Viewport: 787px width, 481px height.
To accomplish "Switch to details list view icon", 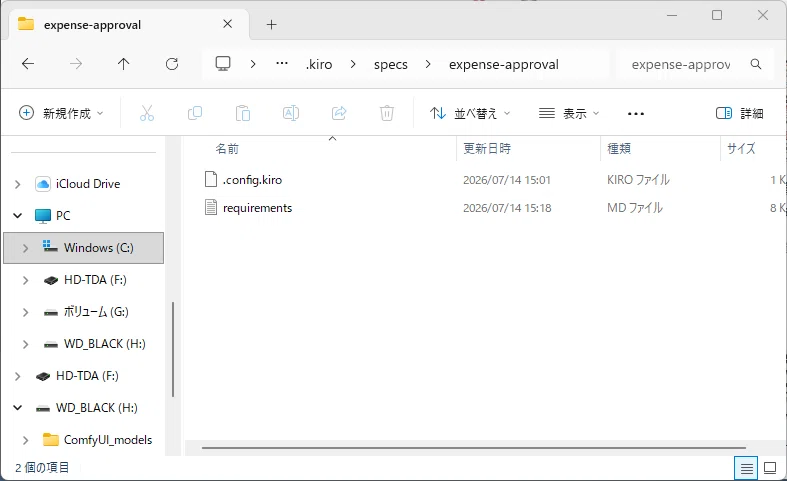I will coord(746,468).
